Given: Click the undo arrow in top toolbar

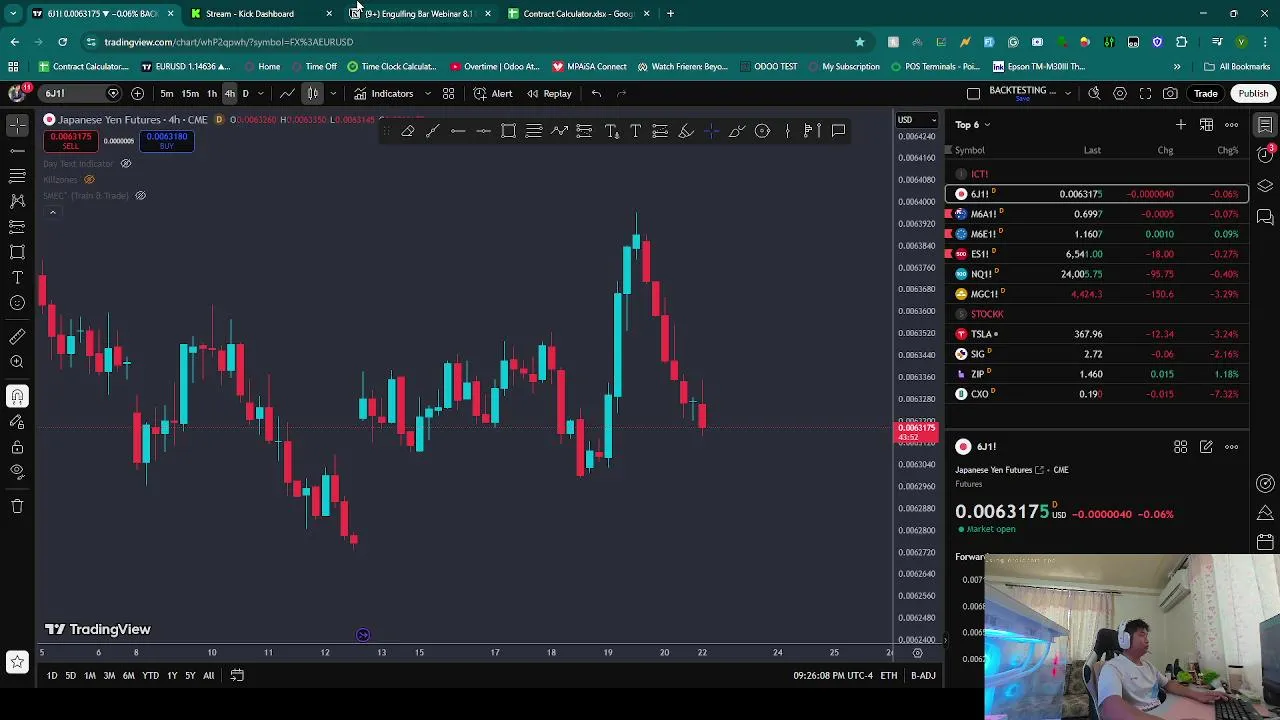Looking at the screenshot, I should tap(596, 93).
